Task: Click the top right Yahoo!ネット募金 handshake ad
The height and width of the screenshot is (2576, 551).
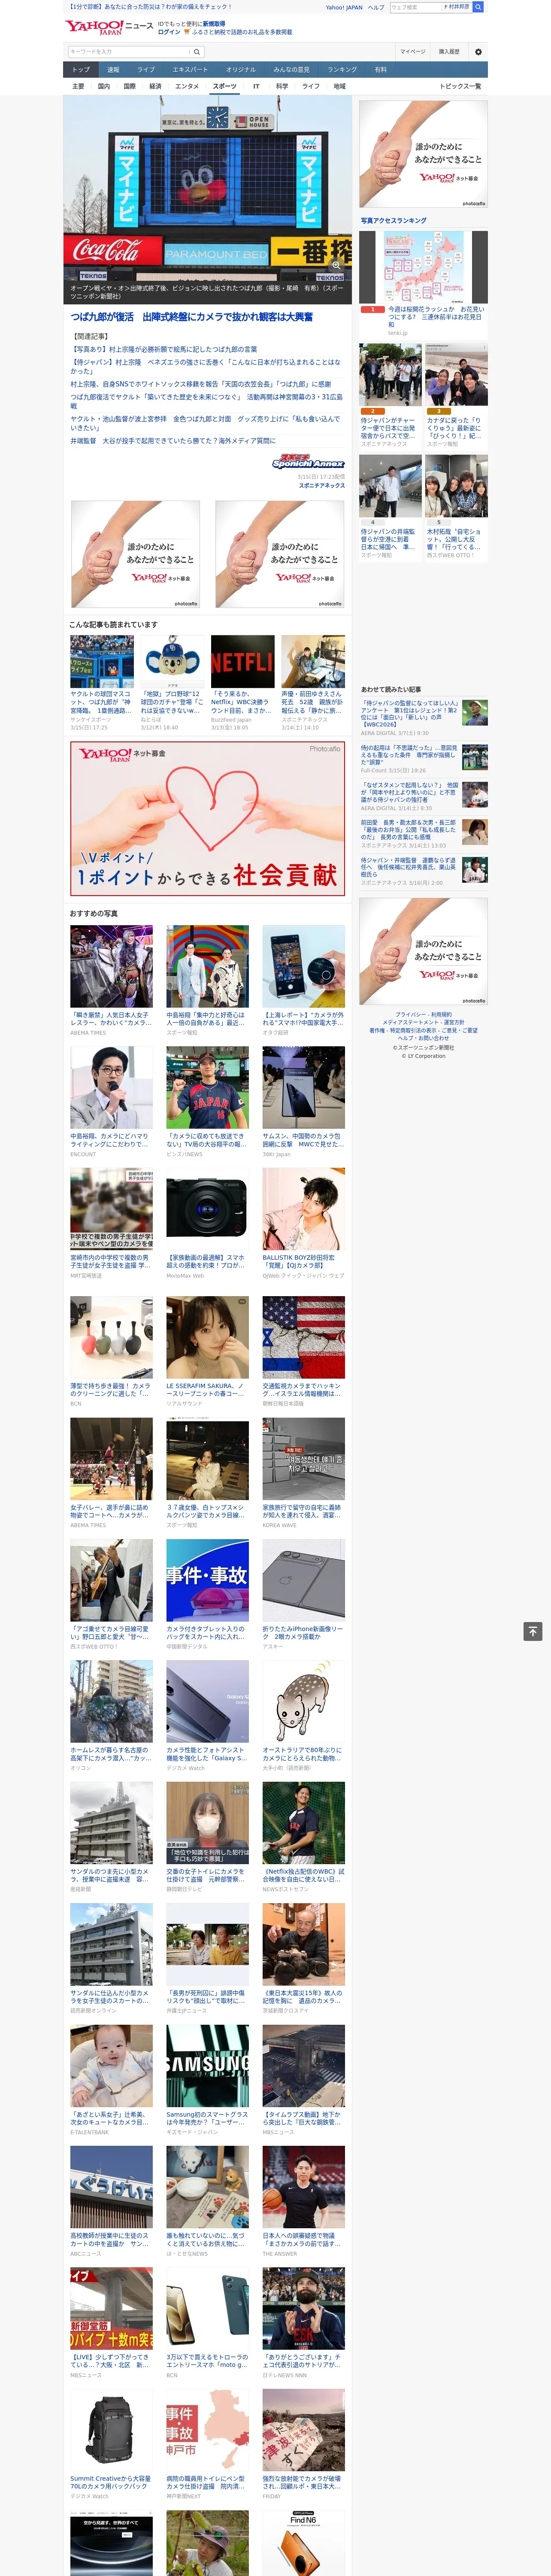Action: (423, 154)
